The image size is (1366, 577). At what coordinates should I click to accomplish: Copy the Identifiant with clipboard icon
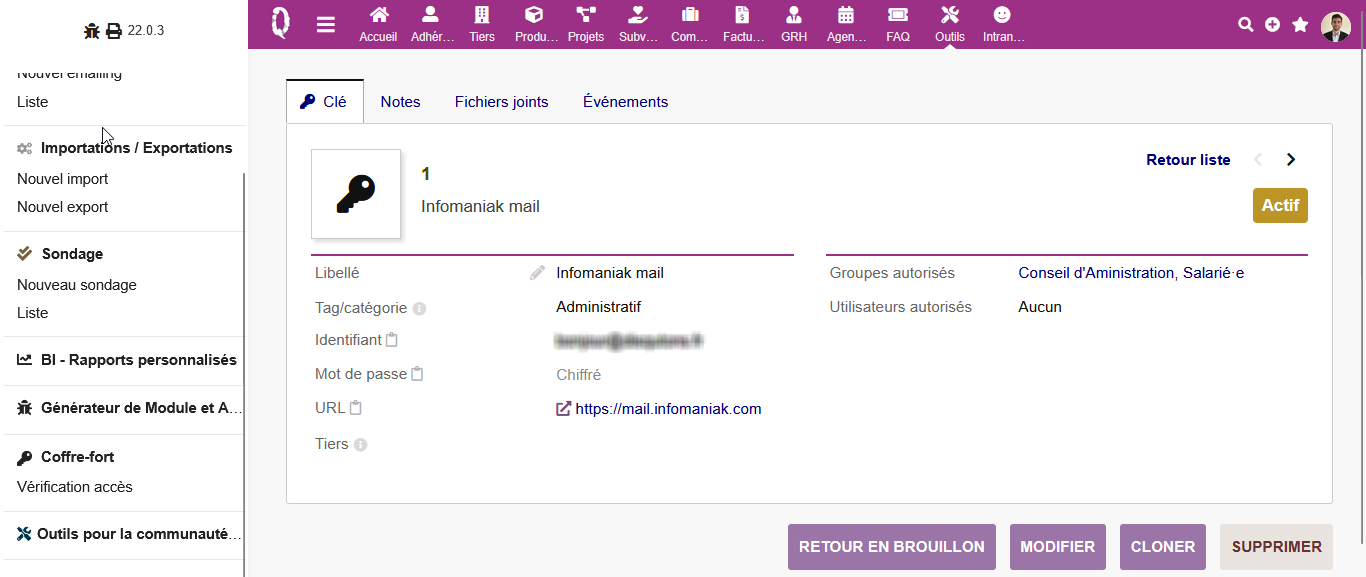coord(392,340)
